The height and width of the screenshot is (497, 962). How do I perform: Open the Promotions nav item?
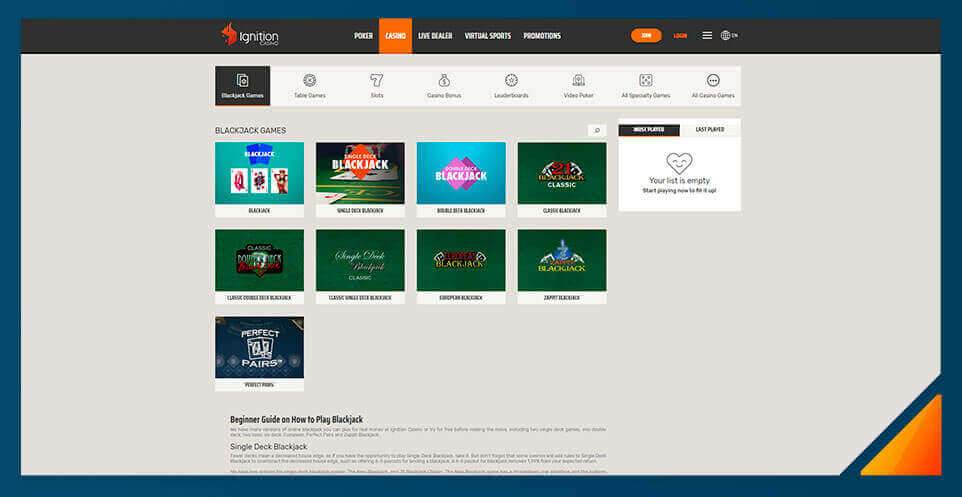coord(542,36)
